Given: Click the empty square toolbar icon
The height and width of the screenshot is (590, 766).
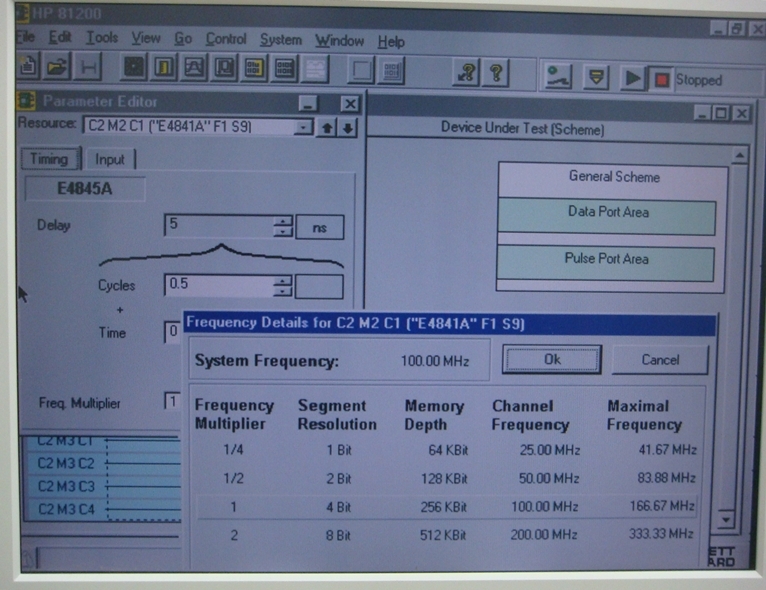Looking at the screenshot, I should [x=361, y=70].
